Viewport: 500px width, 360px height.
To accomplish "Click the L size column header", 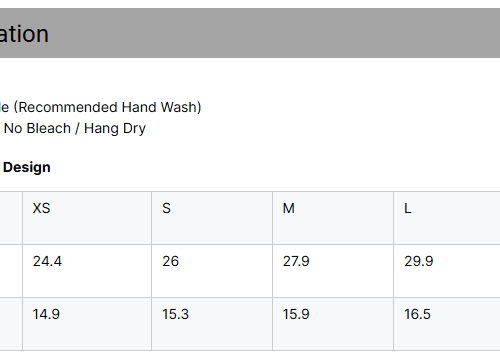I will (x=447, y=218).
